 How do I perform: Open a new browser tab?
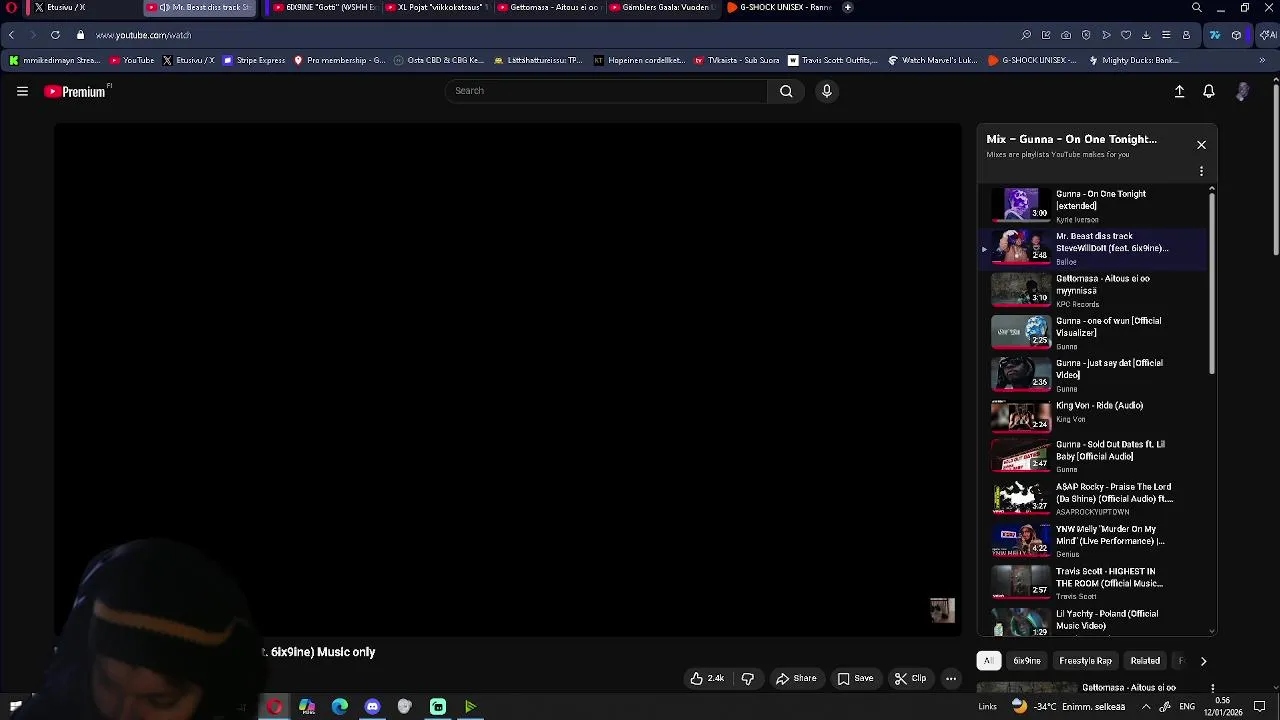pyautogui.click(x=847, y=7)
